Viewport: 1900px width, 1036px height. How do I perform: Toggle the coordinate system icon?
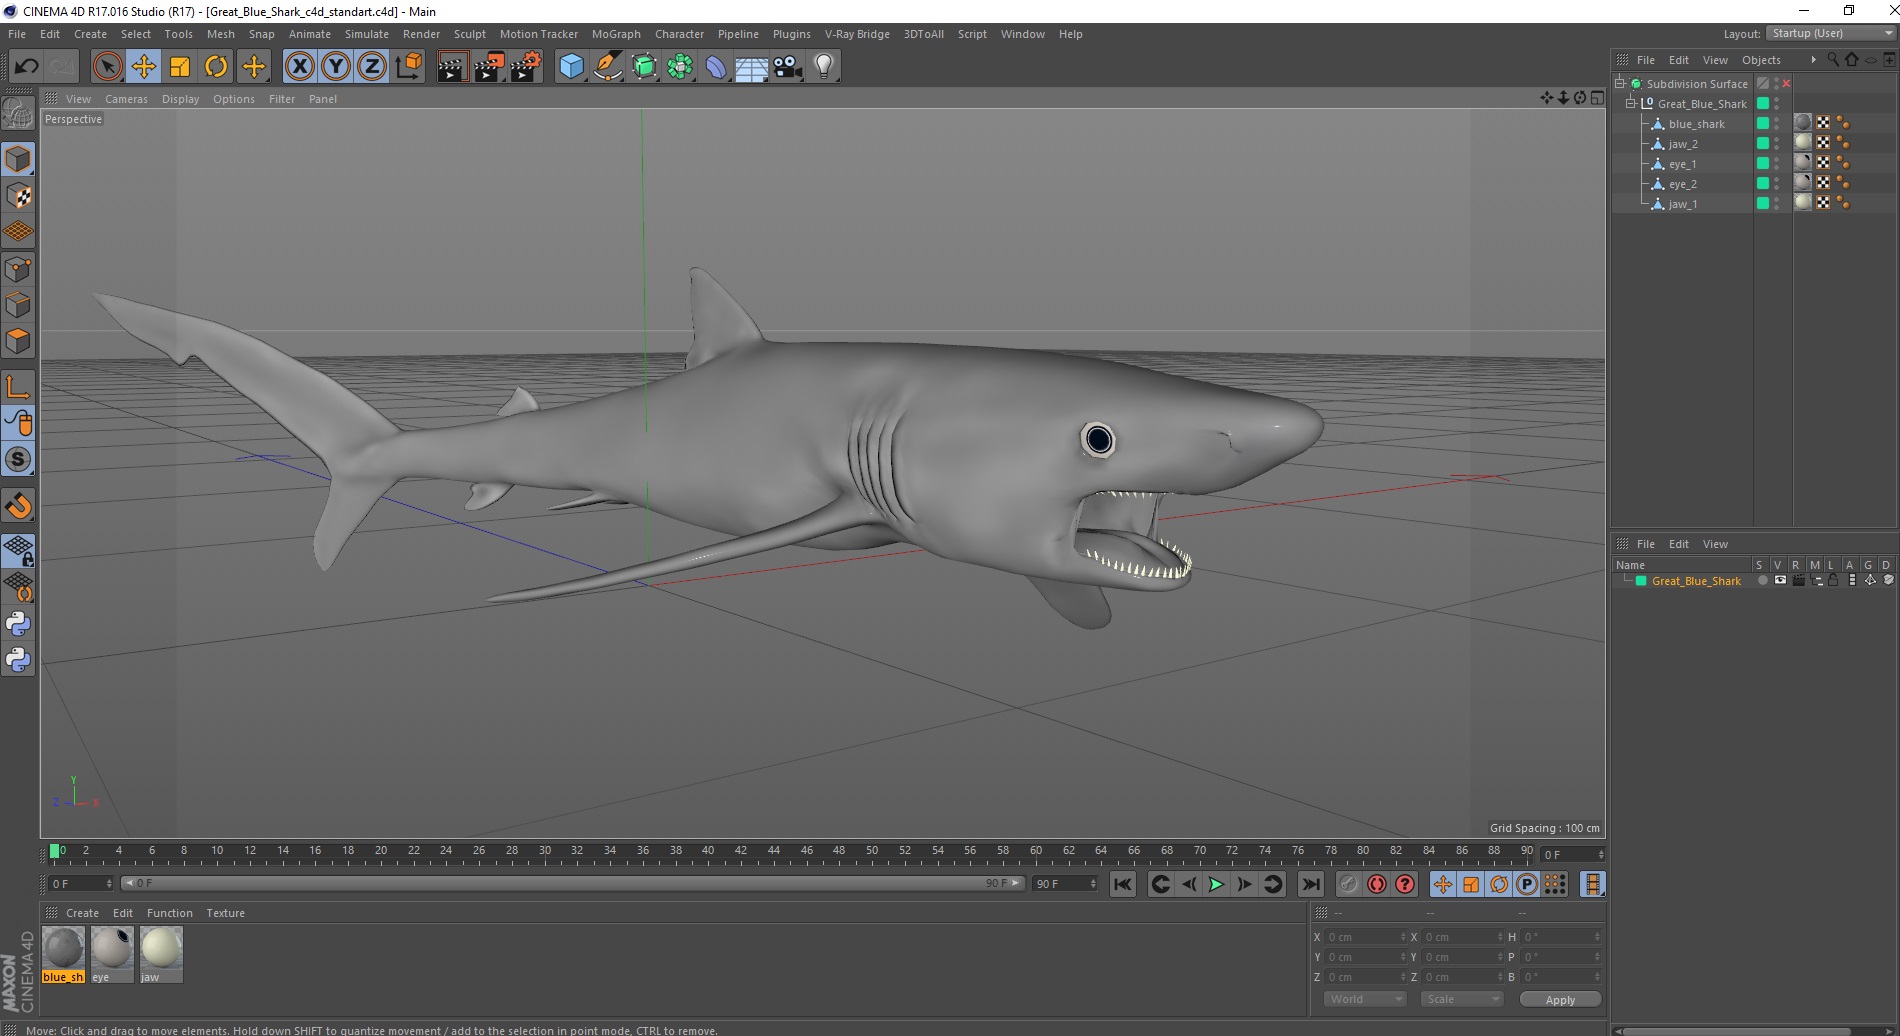409,67
